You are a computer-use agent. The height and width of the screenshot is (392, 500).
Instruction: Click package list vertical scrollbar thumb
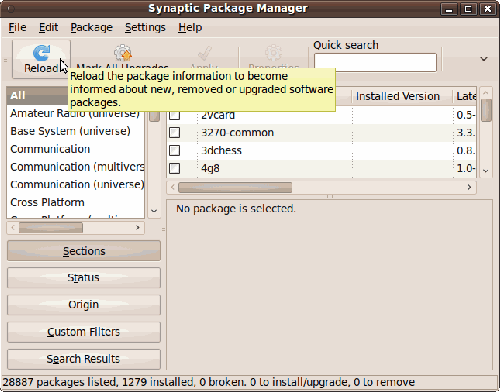point(486,110)
